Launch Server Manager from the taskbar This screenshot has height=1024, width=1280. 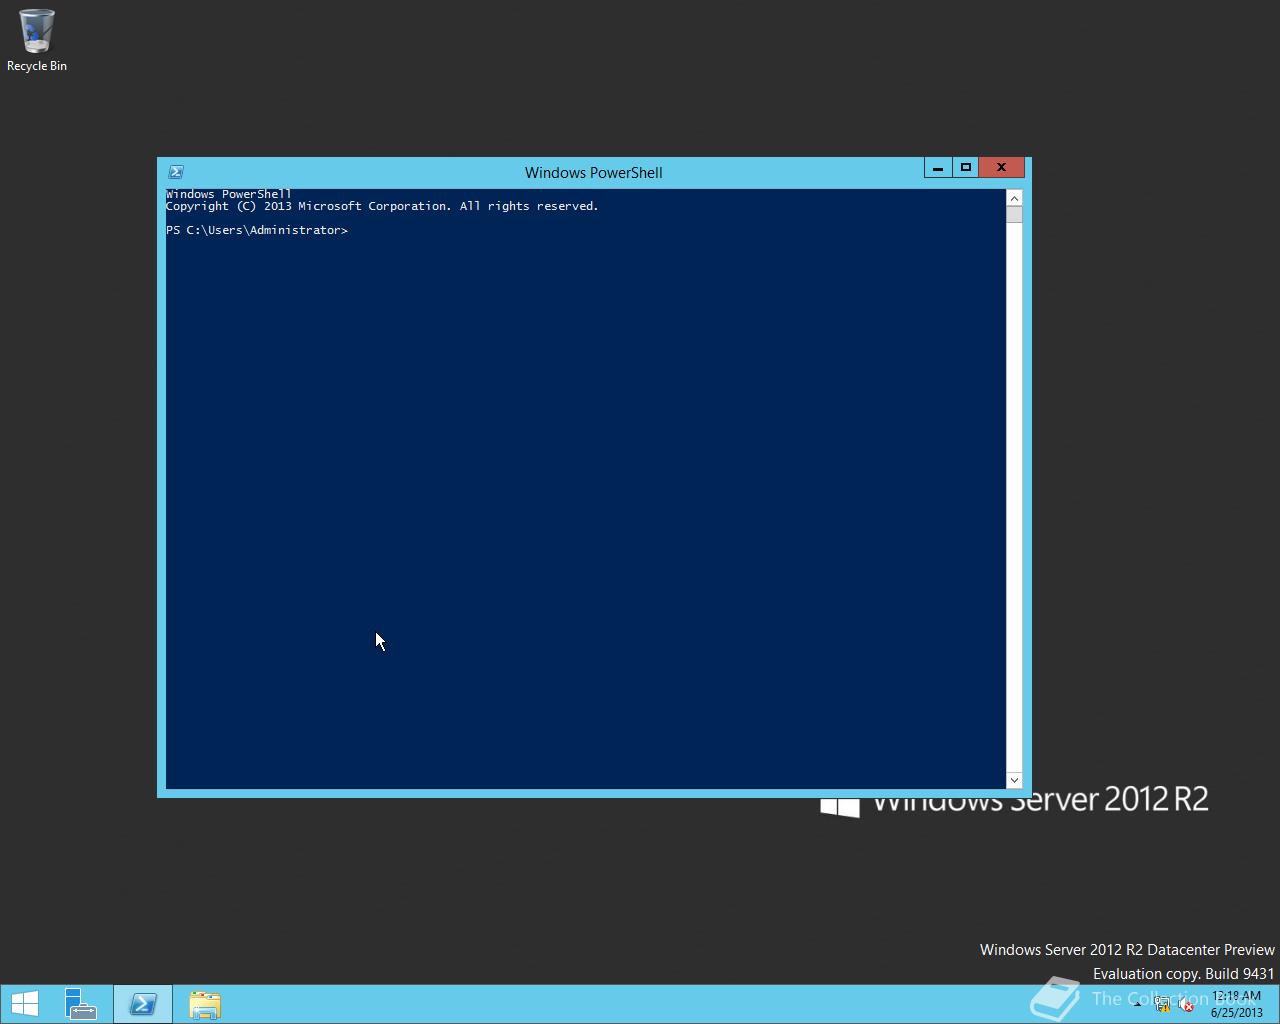click(x=80, y=1004)
